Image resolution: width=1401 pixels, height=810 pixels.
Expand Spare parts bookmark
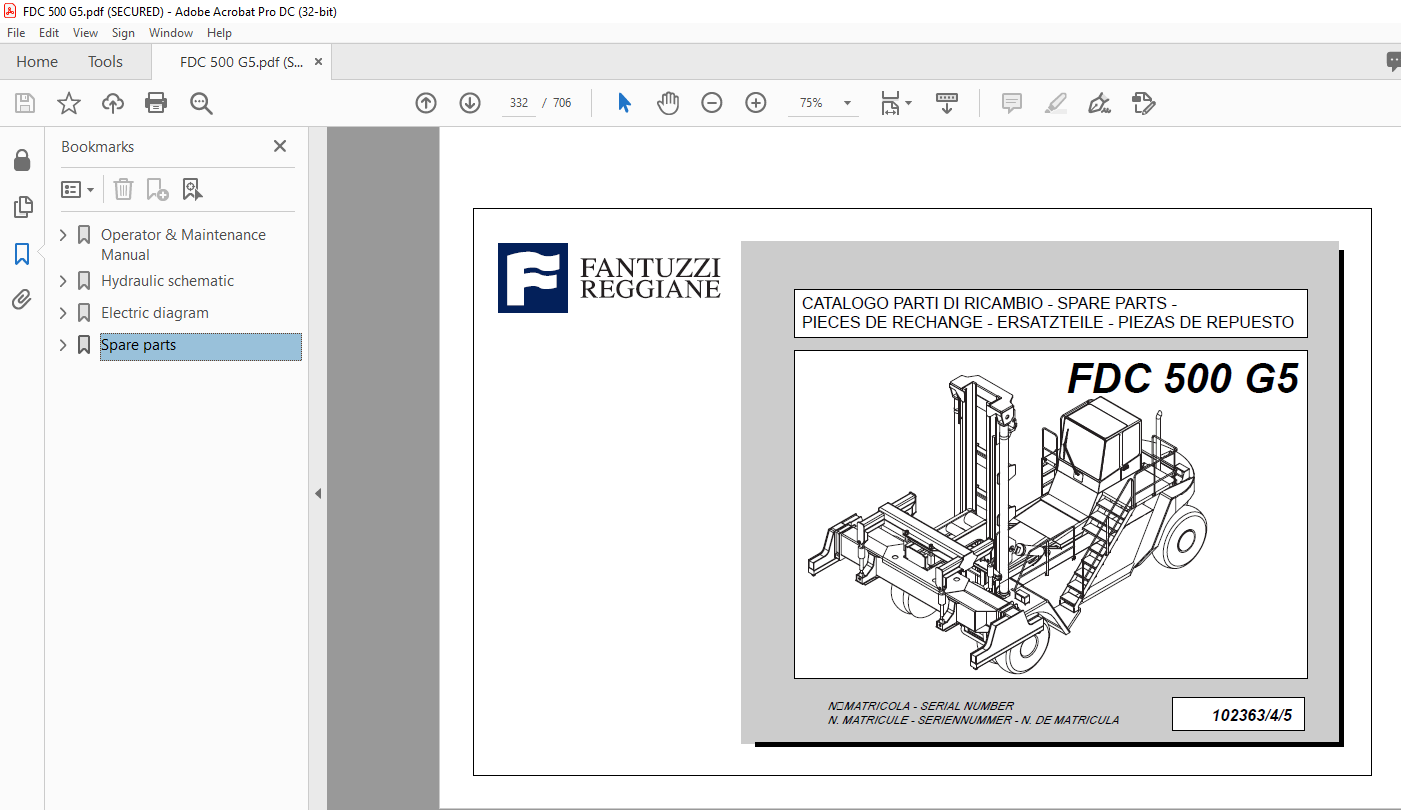pyautogui.click(x=64, y=345)
